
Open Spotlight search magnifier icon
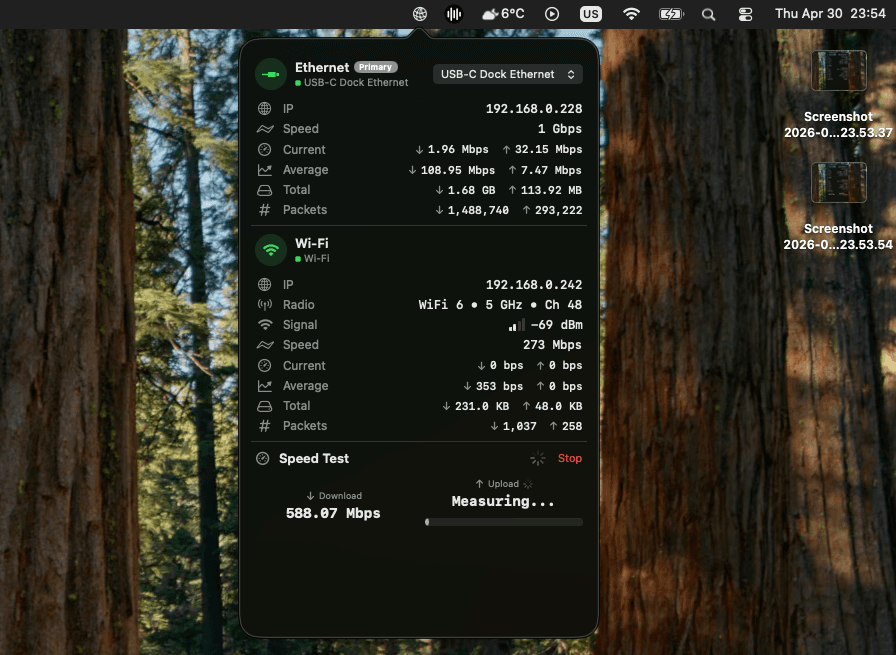(709, 14)
